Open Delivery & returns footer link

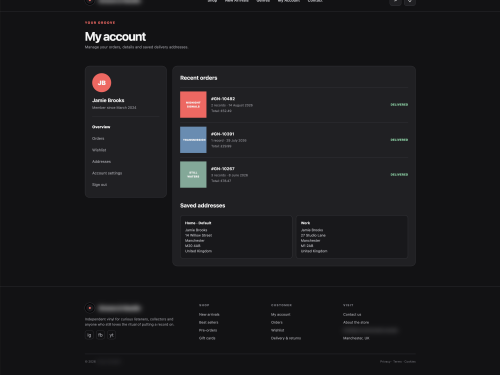[286, 338]
